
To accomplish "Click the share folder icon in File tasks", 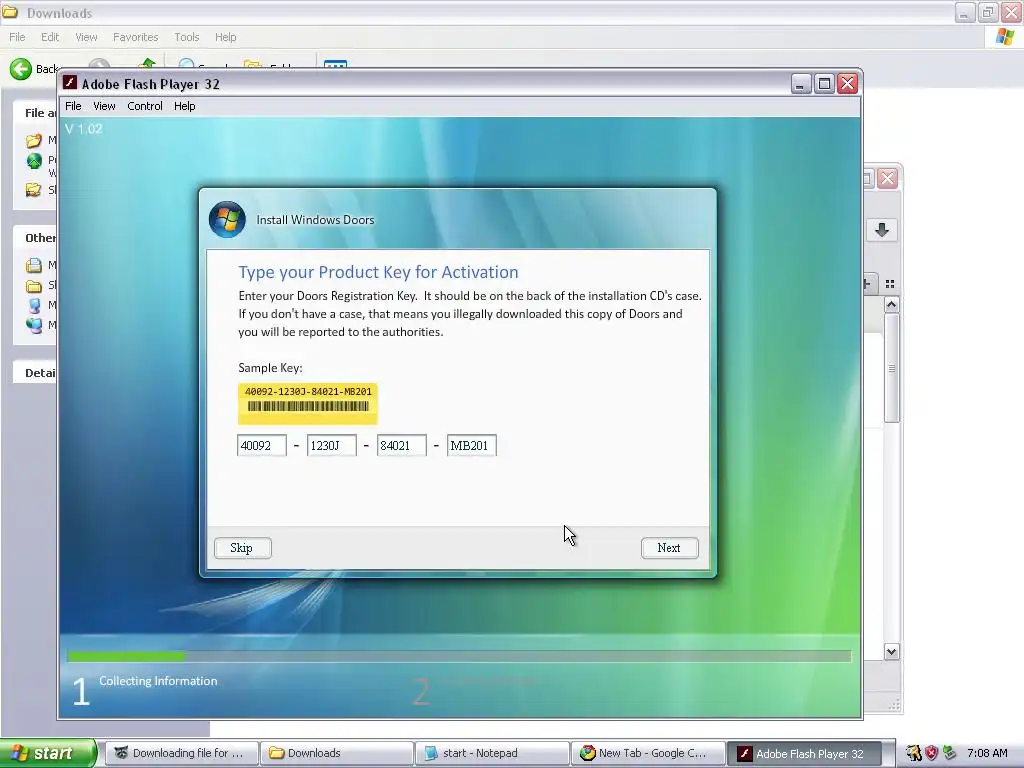I will pyautogui.click(x=34, y=190).
